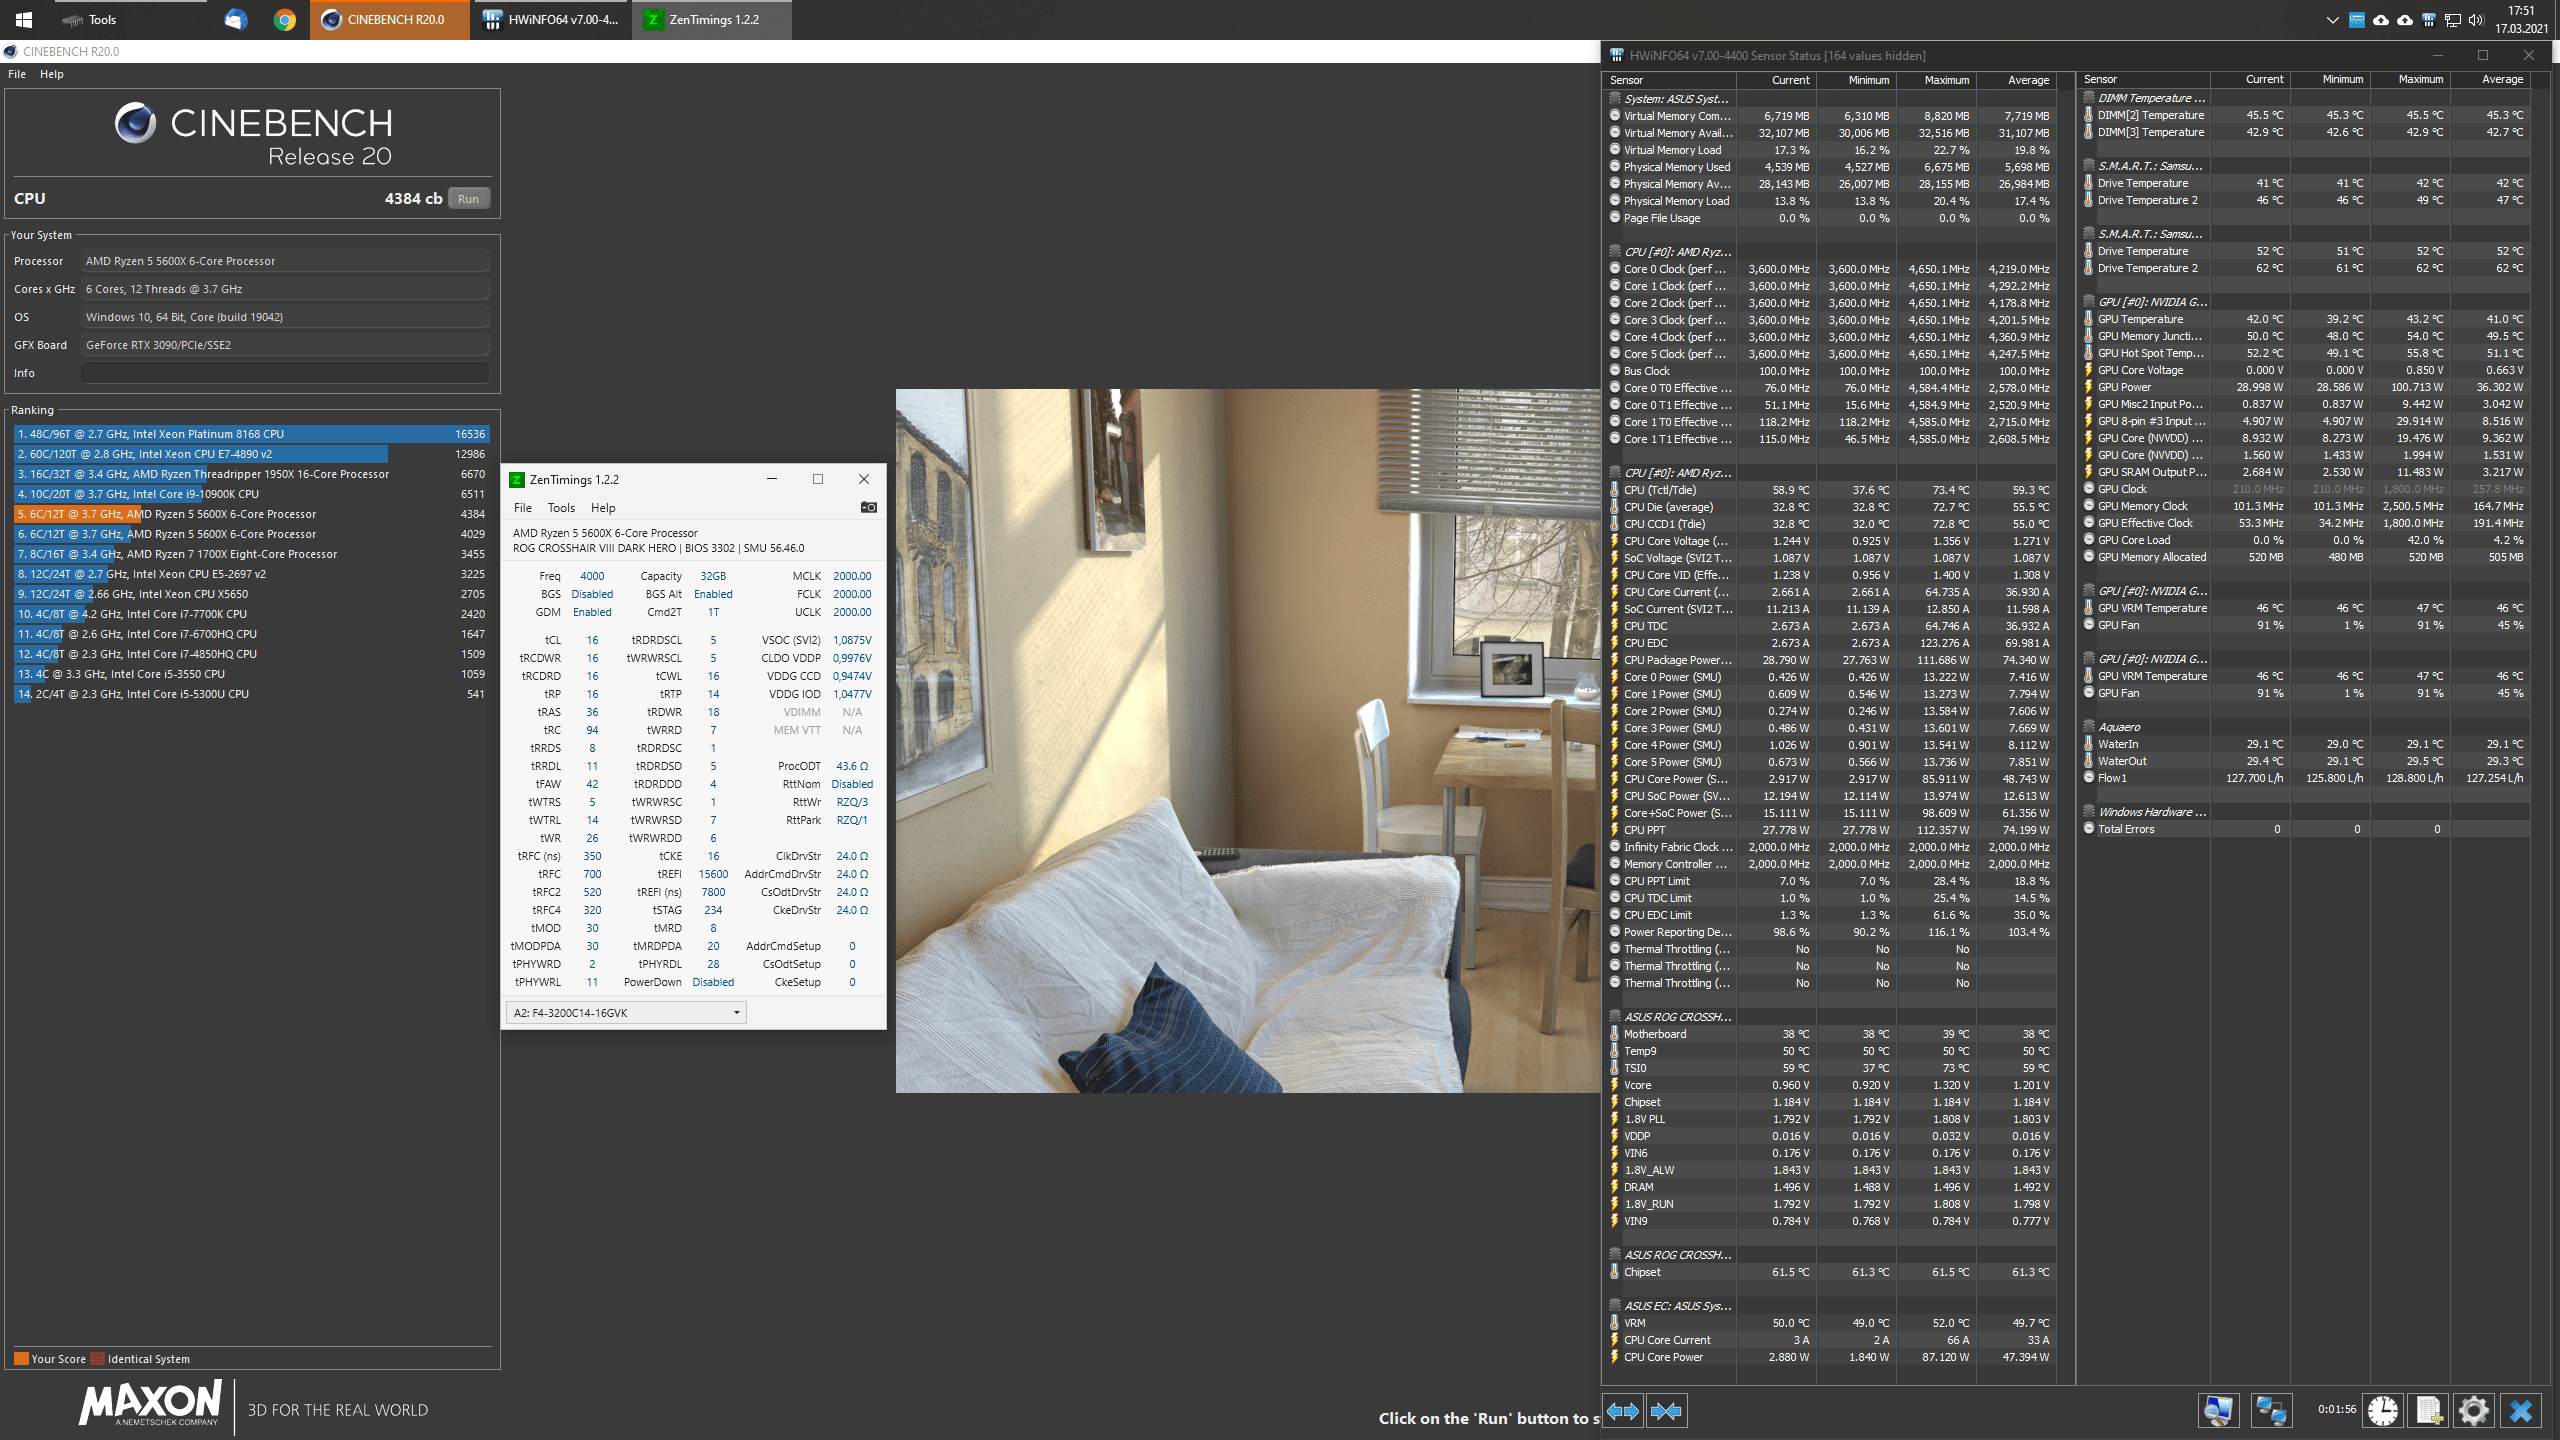Image resolution: width=2560 pixels, height=1440 pixels.
Task: Open ZenTimings File menu
Action: coord(523,508)
